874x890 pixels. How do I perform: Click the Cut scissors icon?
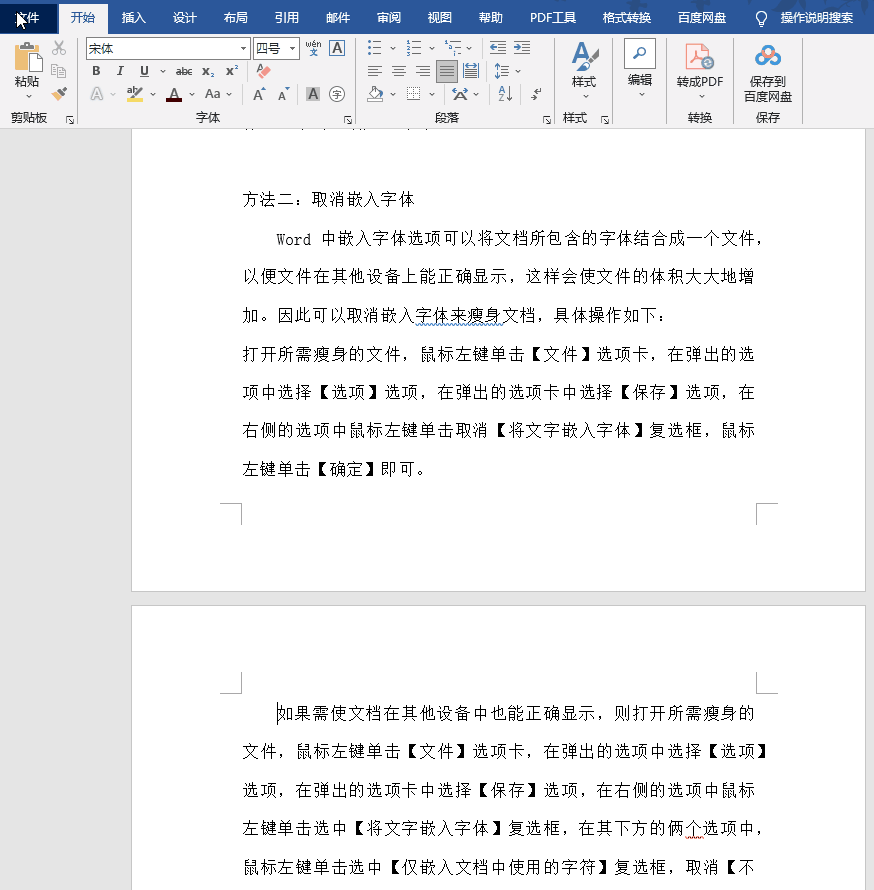coord(59,48)
